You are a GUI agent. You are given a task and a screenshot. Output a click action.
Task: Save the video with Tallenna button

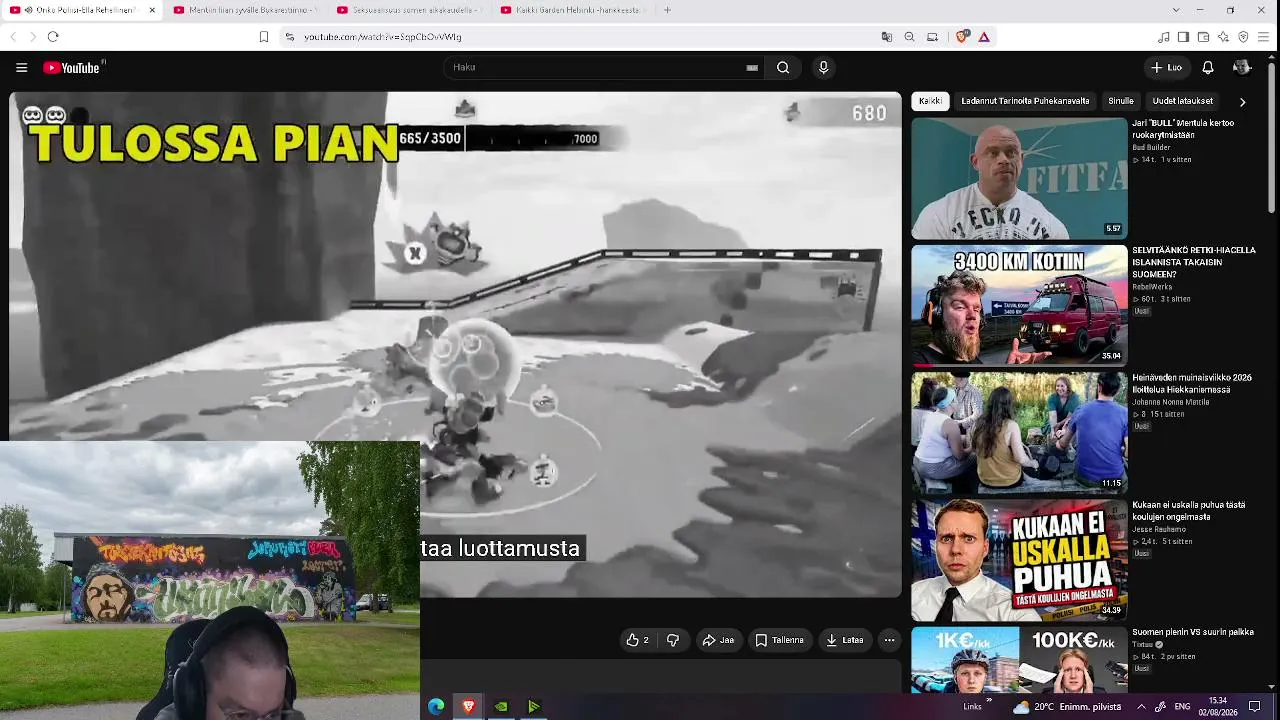click(x=780, y=640)
